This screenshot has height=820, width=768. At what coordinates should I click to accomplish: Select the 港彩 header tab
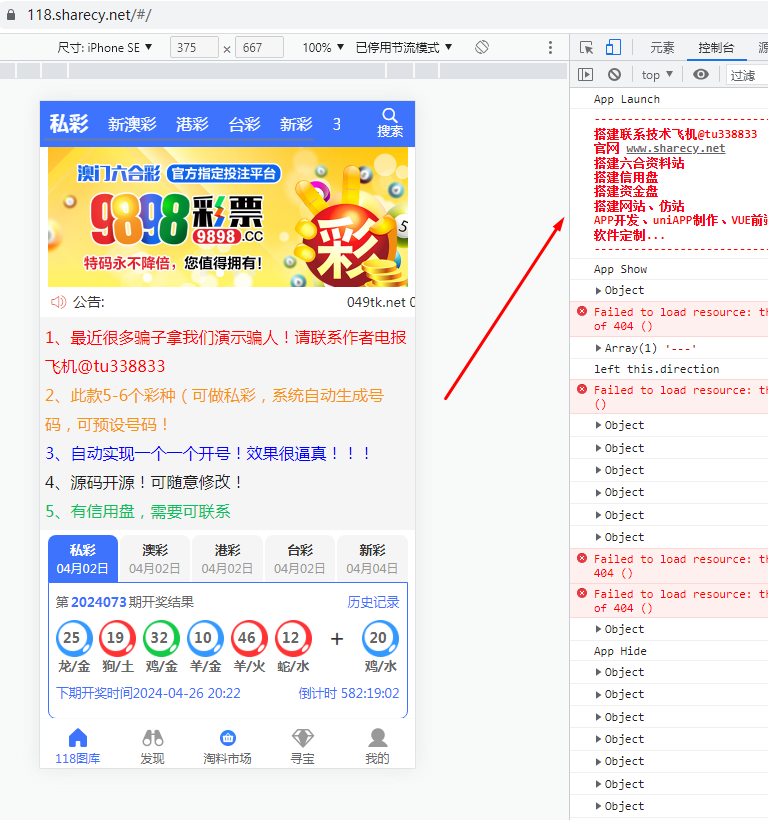point(192,124)
